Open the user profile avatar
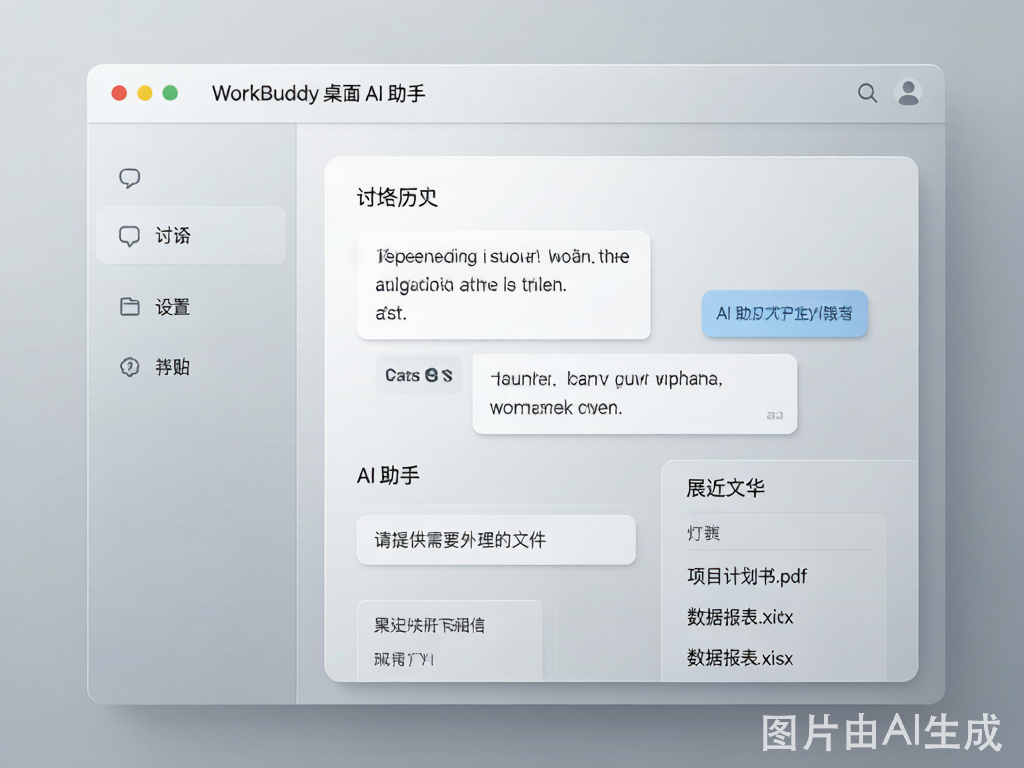Viewport: 1024px width, 768px height. [908, 93]
